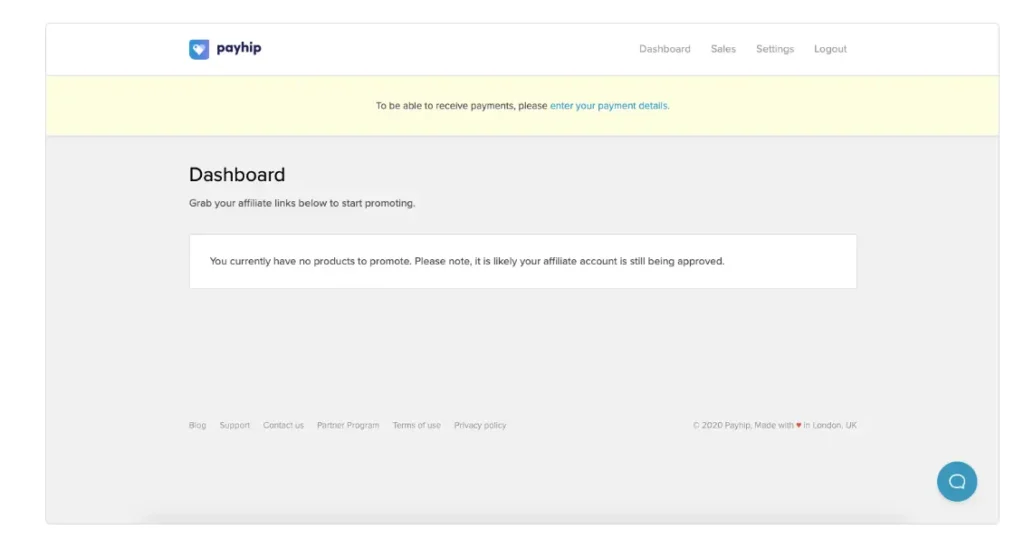The image size is (1024, 539).
Task: Click the 'Grab your affiliate links' subtitle
Action: (301, 203)
